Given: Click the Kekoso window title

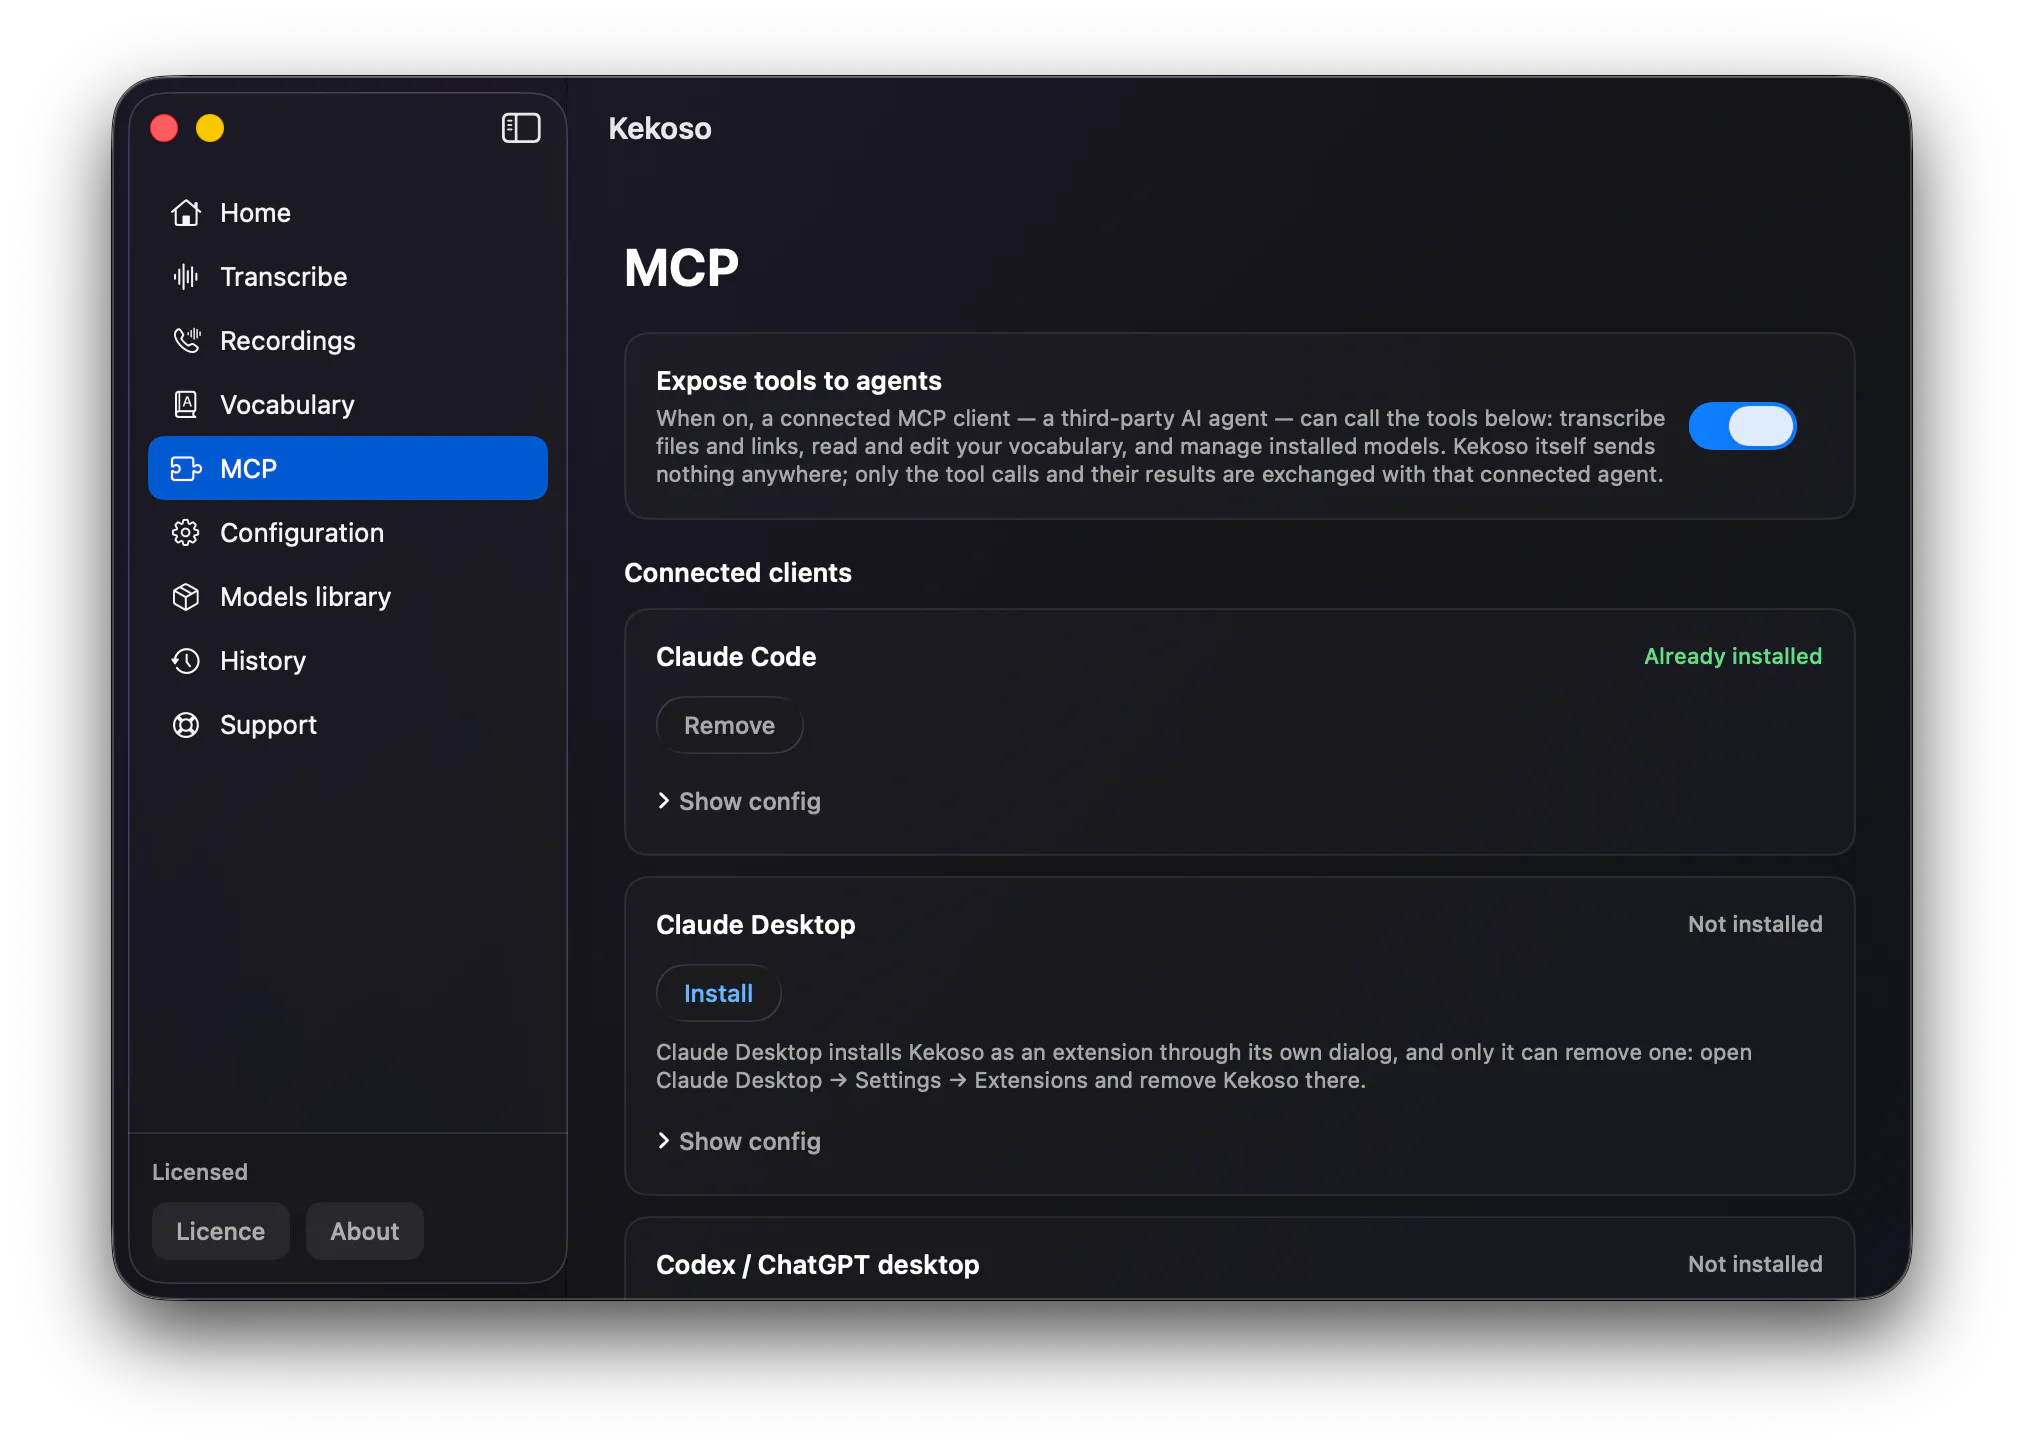Looking at the screenshot, I should [660, 128].
